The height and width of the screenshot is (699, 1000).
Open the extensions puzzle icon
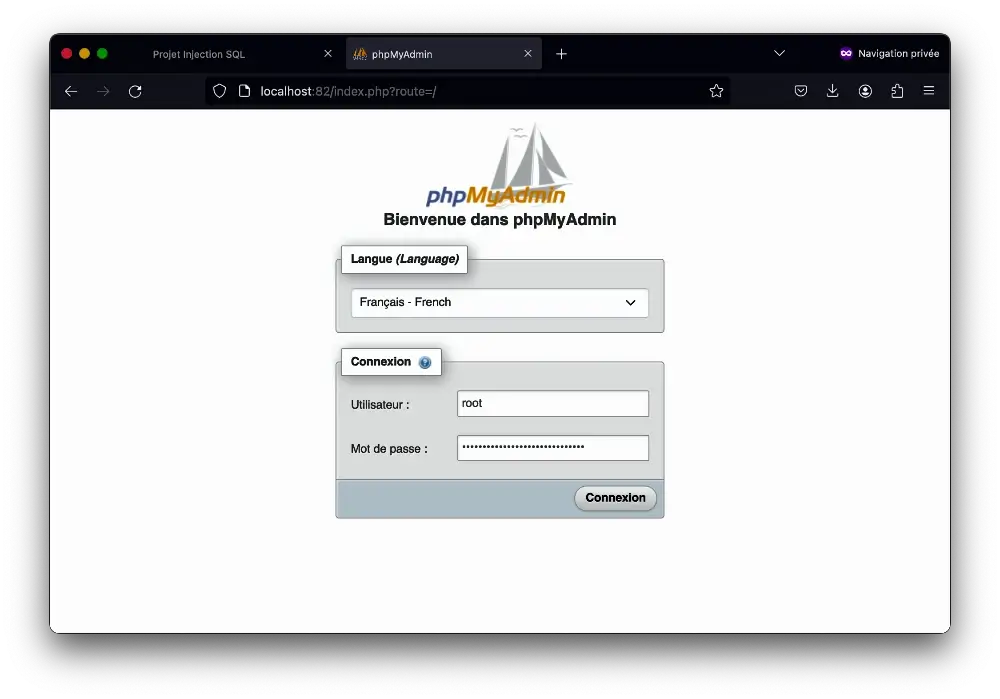(x=897, y=91)
